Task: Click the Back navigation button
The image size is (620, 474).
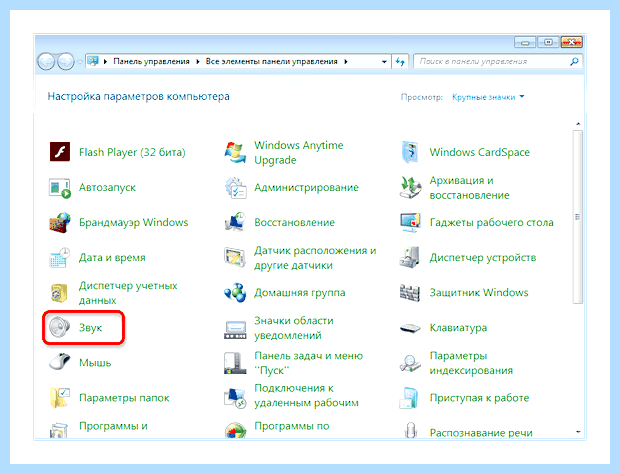Action: tap(46, 62)
